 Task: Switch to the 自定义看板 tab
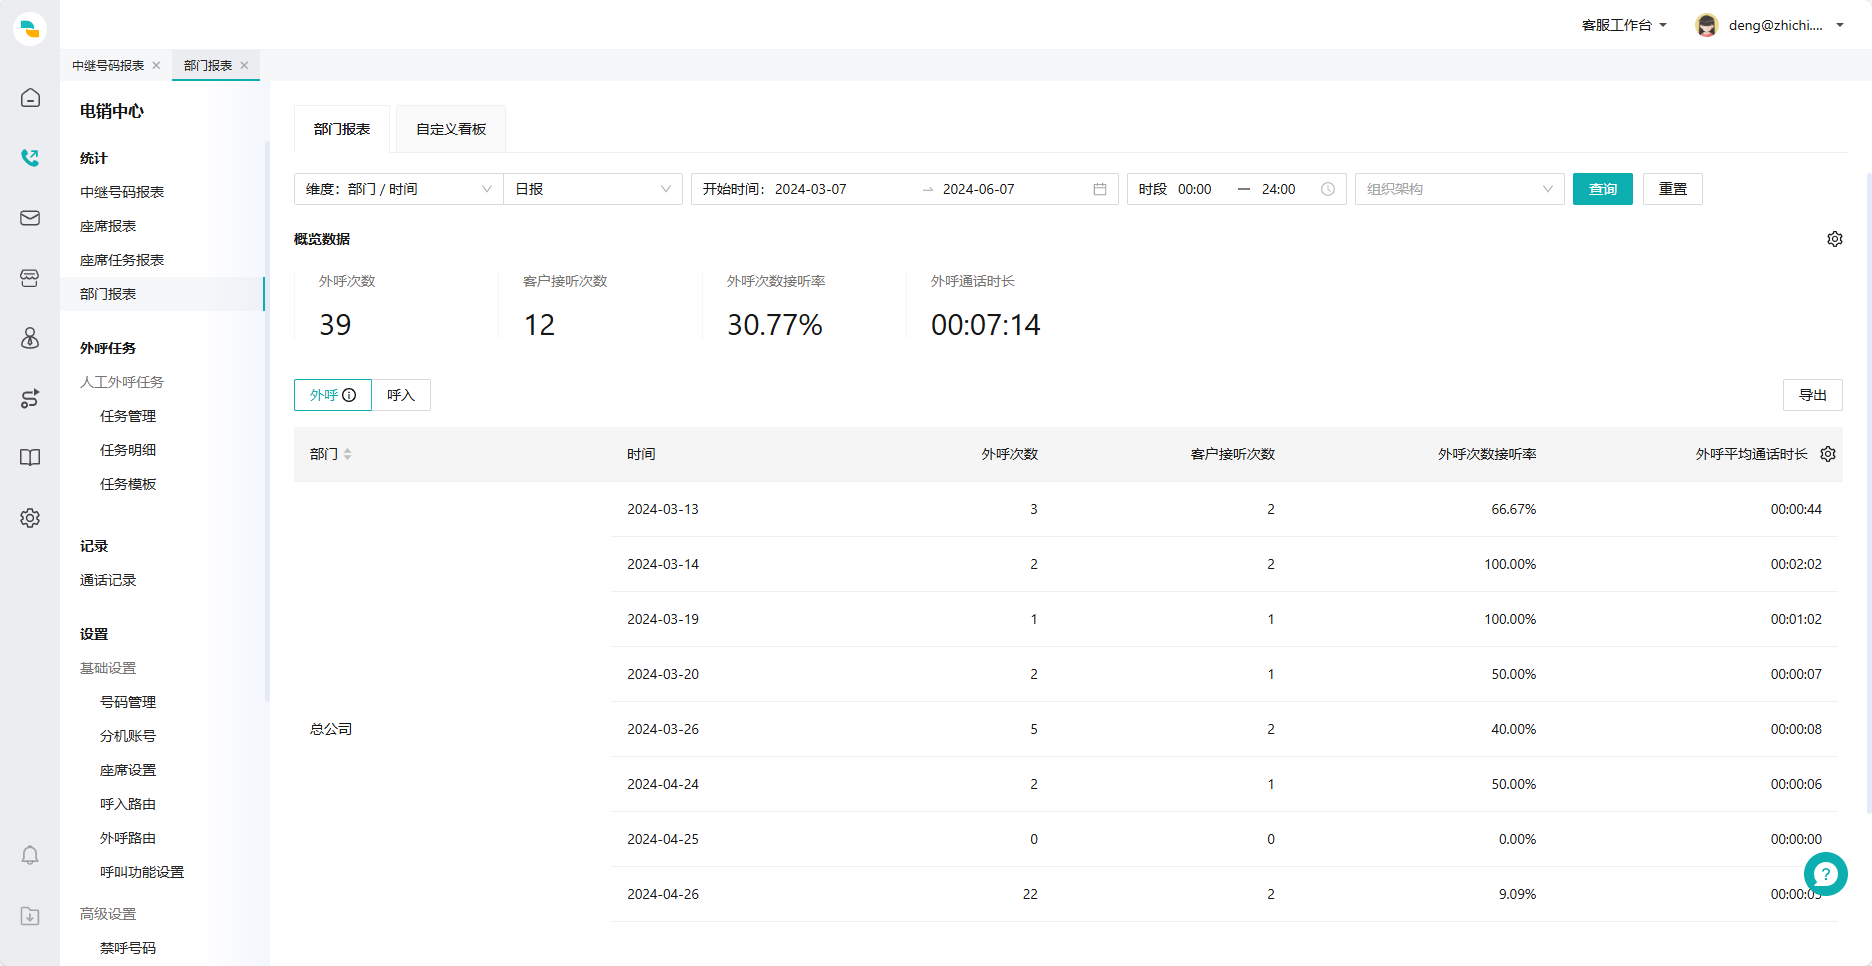point(451,129)
